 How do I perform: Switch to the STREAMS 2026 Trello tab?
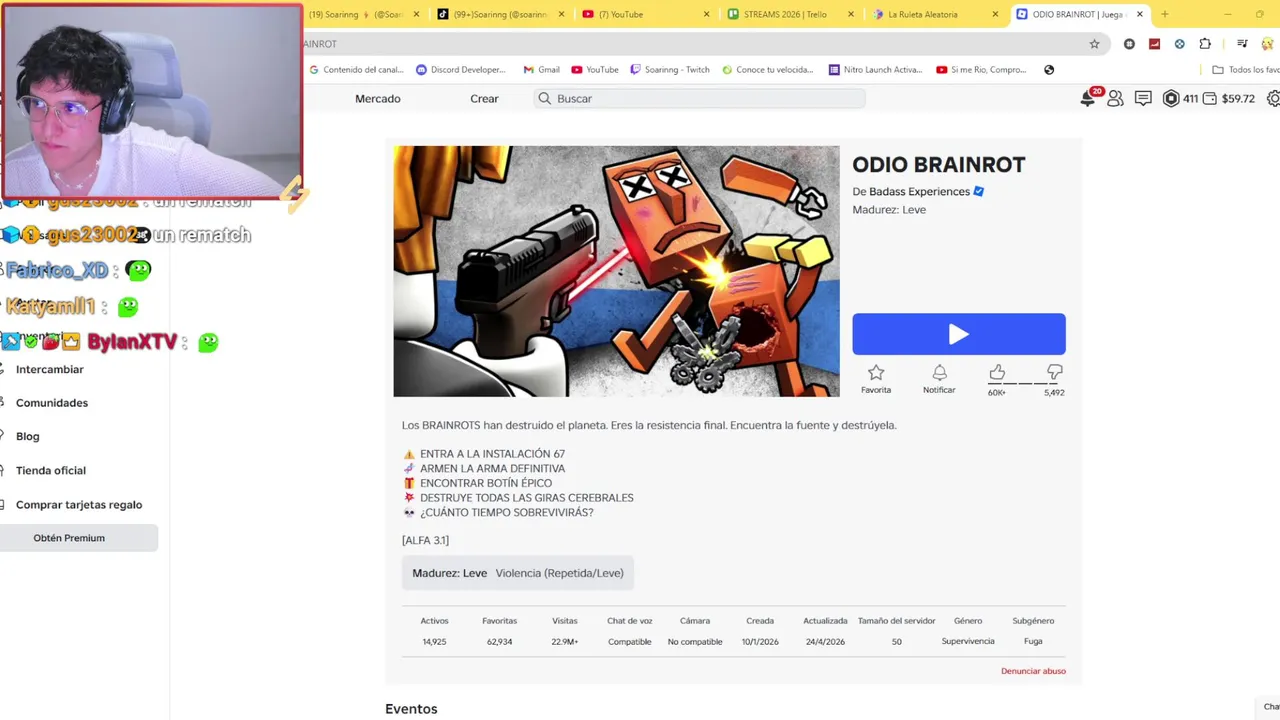click(789, 14)
